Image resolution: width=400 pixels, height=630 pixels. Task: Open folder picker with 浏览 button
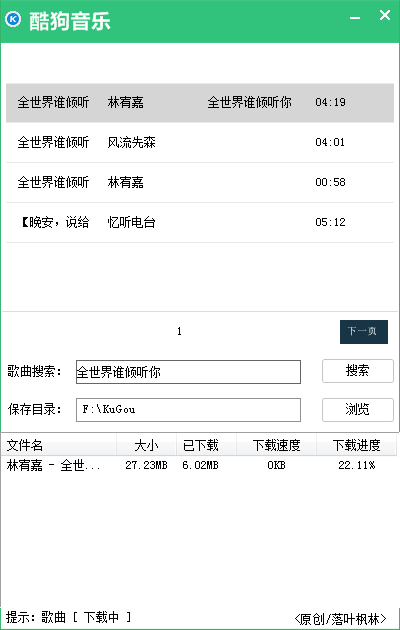(357, 410)
